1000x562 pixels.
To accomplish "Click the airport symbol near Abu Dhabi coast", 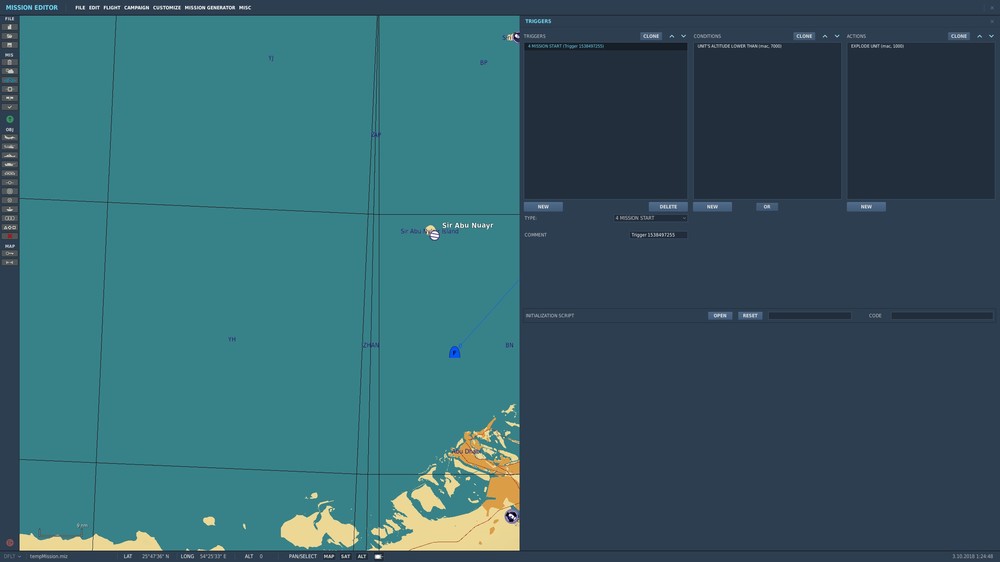I will click(x=511, y=516).
